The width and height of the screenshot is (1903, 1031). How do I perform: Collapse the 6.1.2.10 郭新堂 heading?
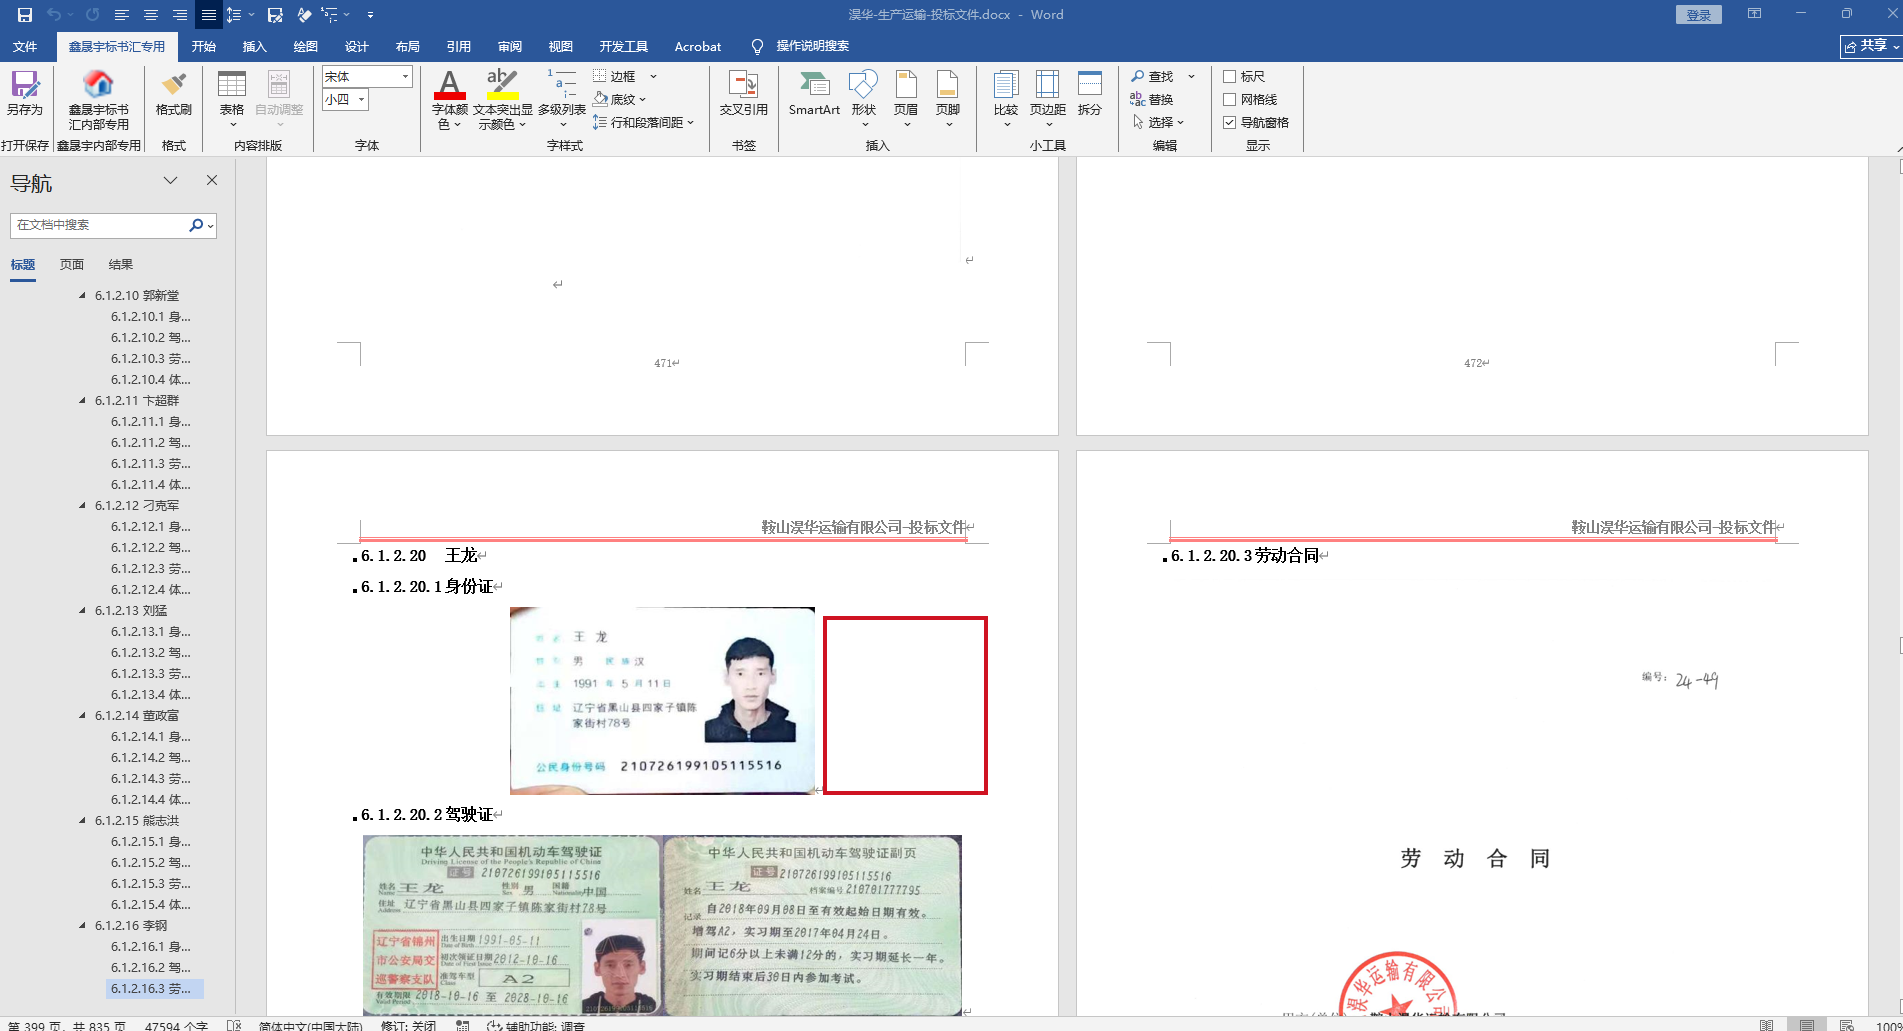coord(83,295)
